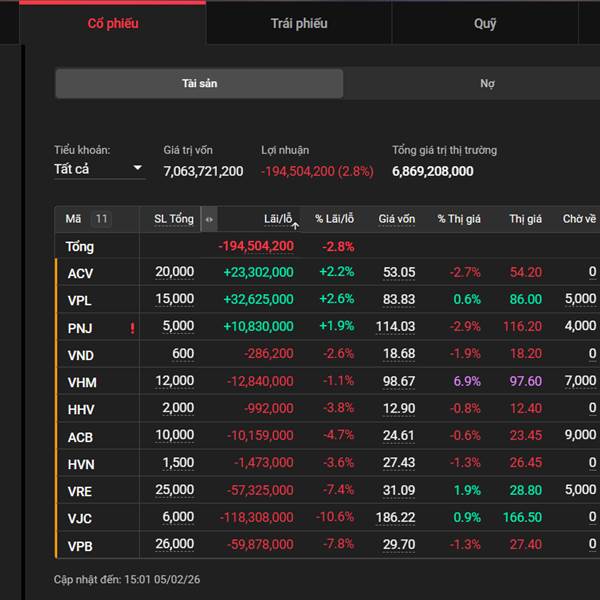Screen dimensions: 600x600
Task: Click the Thị giá column header
Action: click(525, 219)
